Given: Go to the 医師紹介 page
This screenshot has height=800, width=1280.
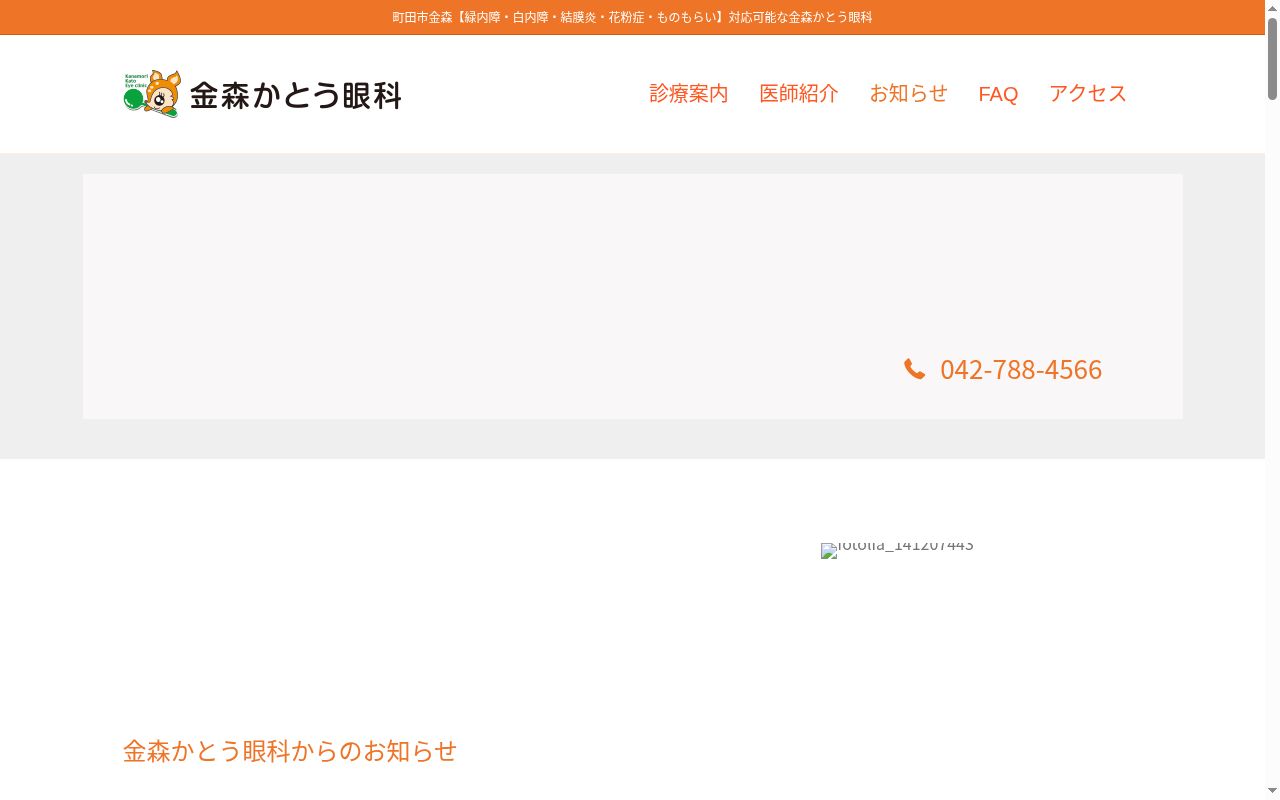Looking at the screenshot, I should point(799,94).
